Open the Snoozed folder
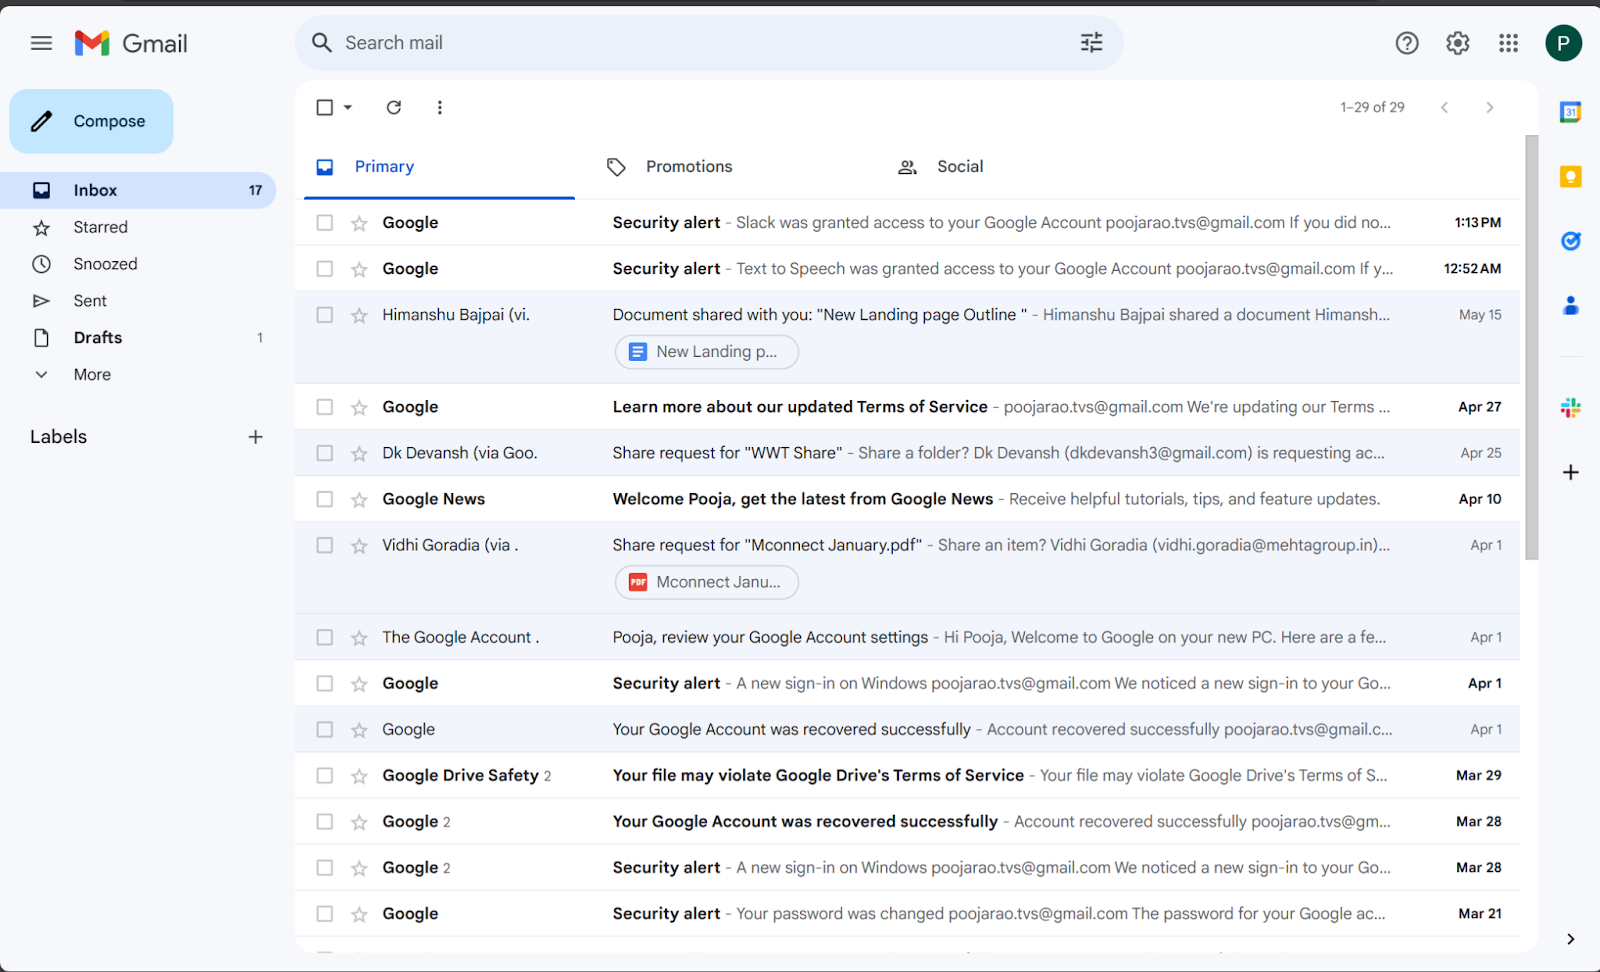Screen dimensions: 1600x972 pyautogui.click(x=138, y=264)
